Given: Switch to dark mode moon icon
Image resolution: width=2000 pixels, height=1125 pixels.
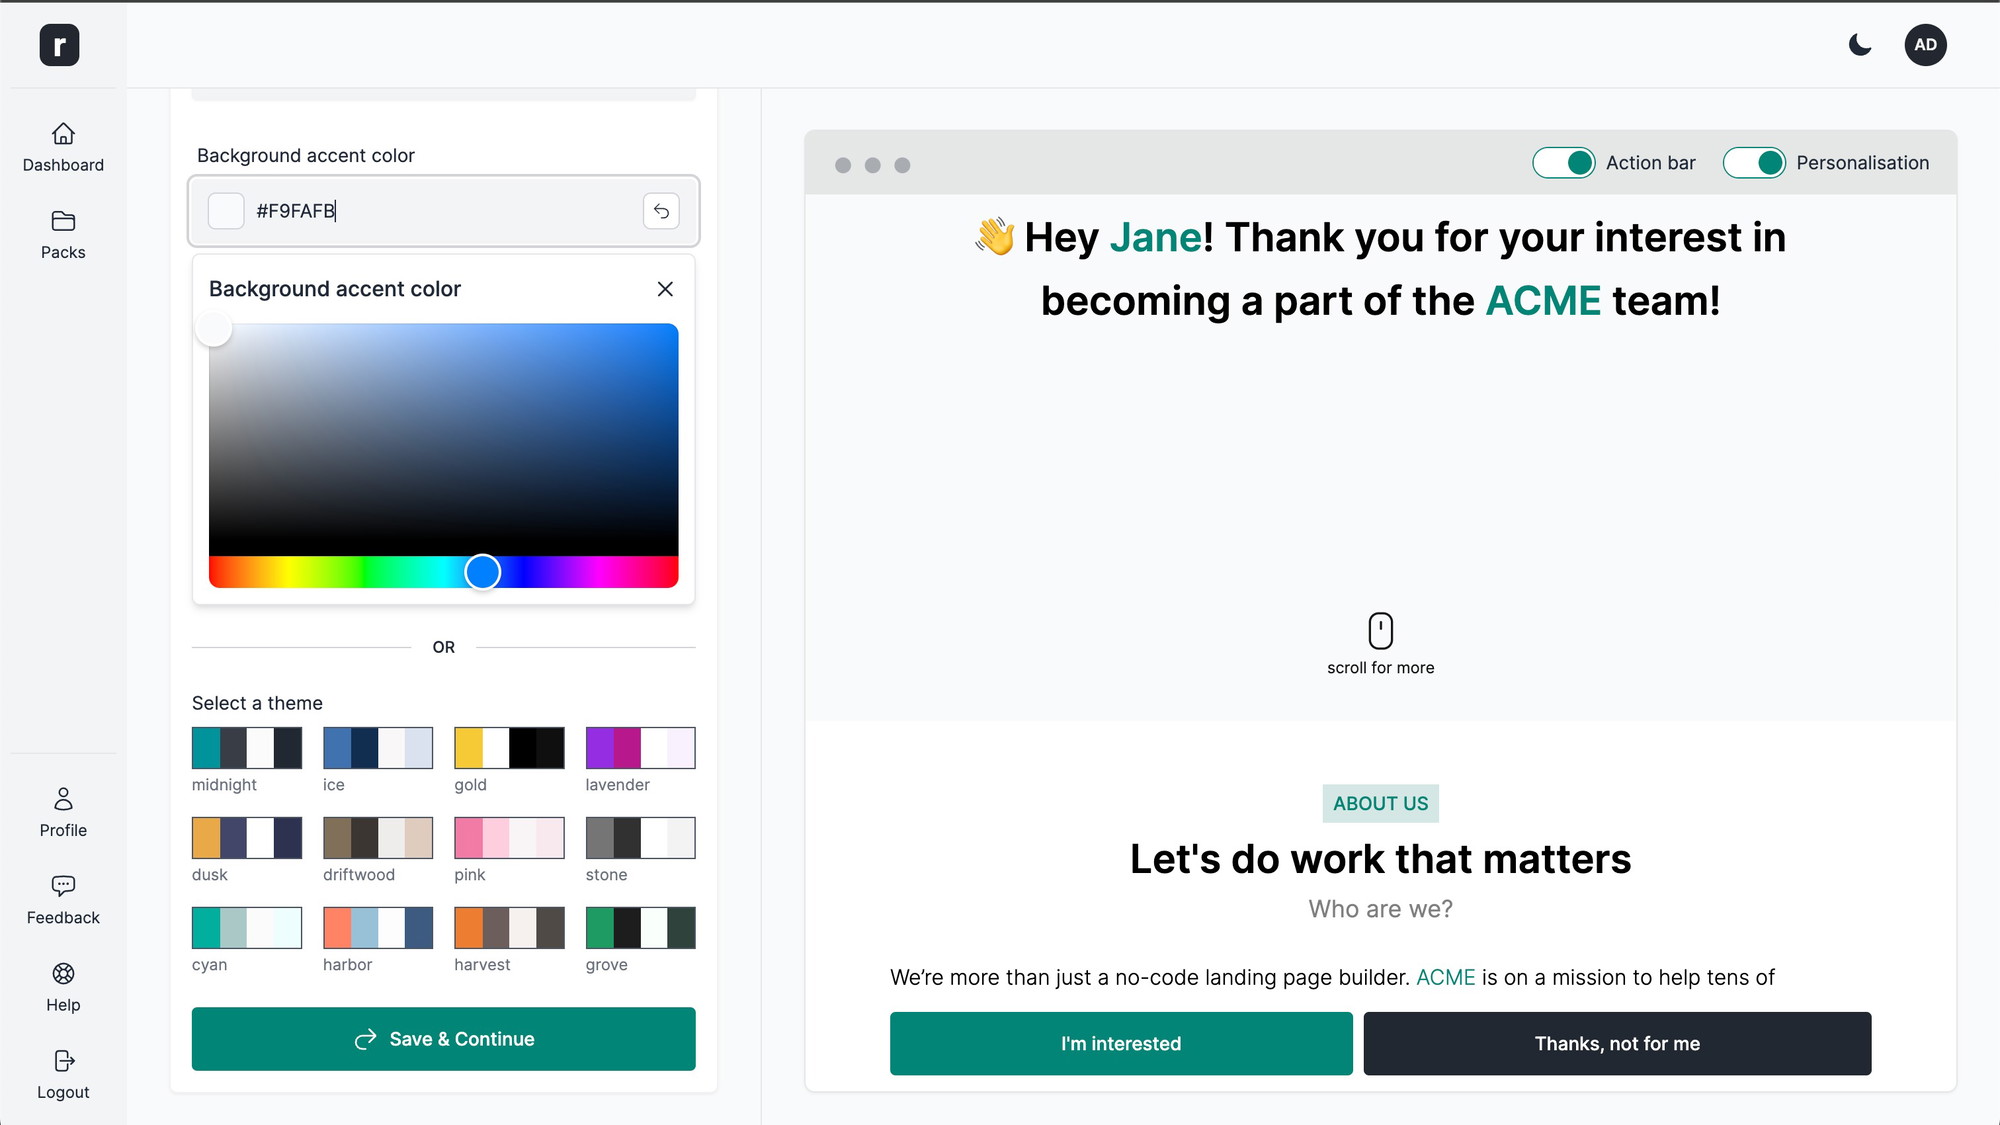Looking at the screenshot, I should (x=1860, y=45).
